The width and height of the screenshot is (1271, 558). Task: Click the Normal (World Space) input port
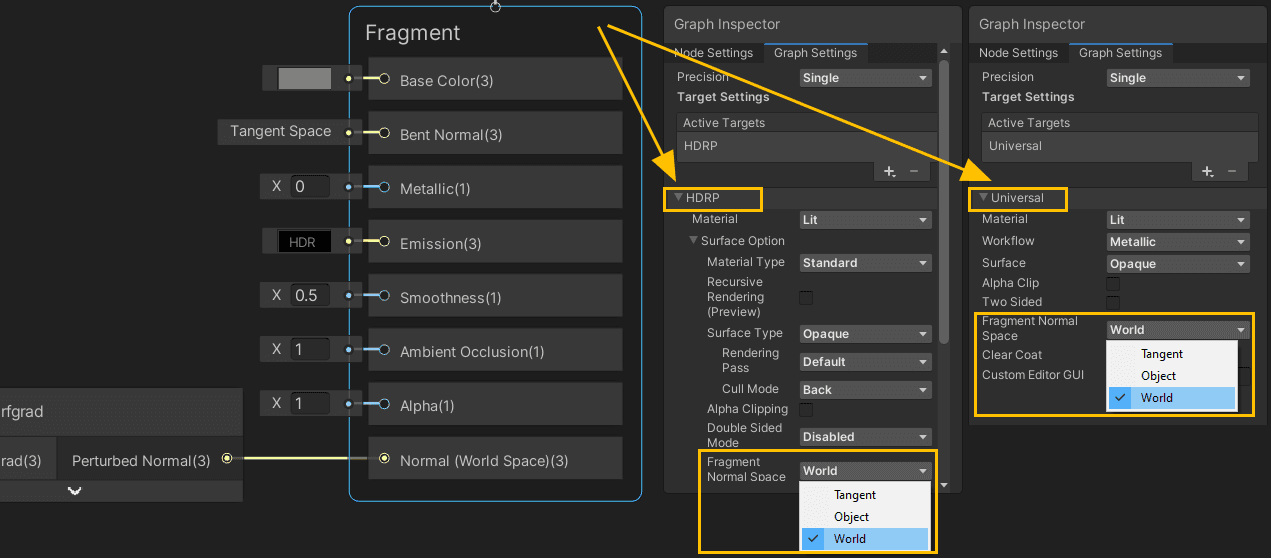[x=384, y=459]
